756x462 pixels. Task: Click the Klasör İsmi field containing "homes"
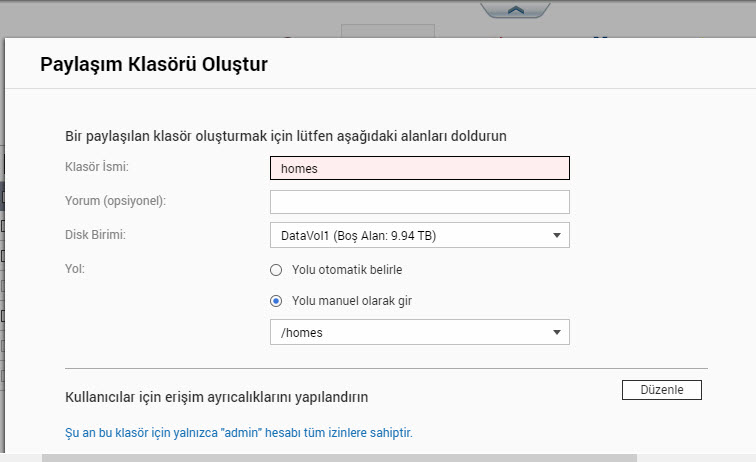pos(419,168)
